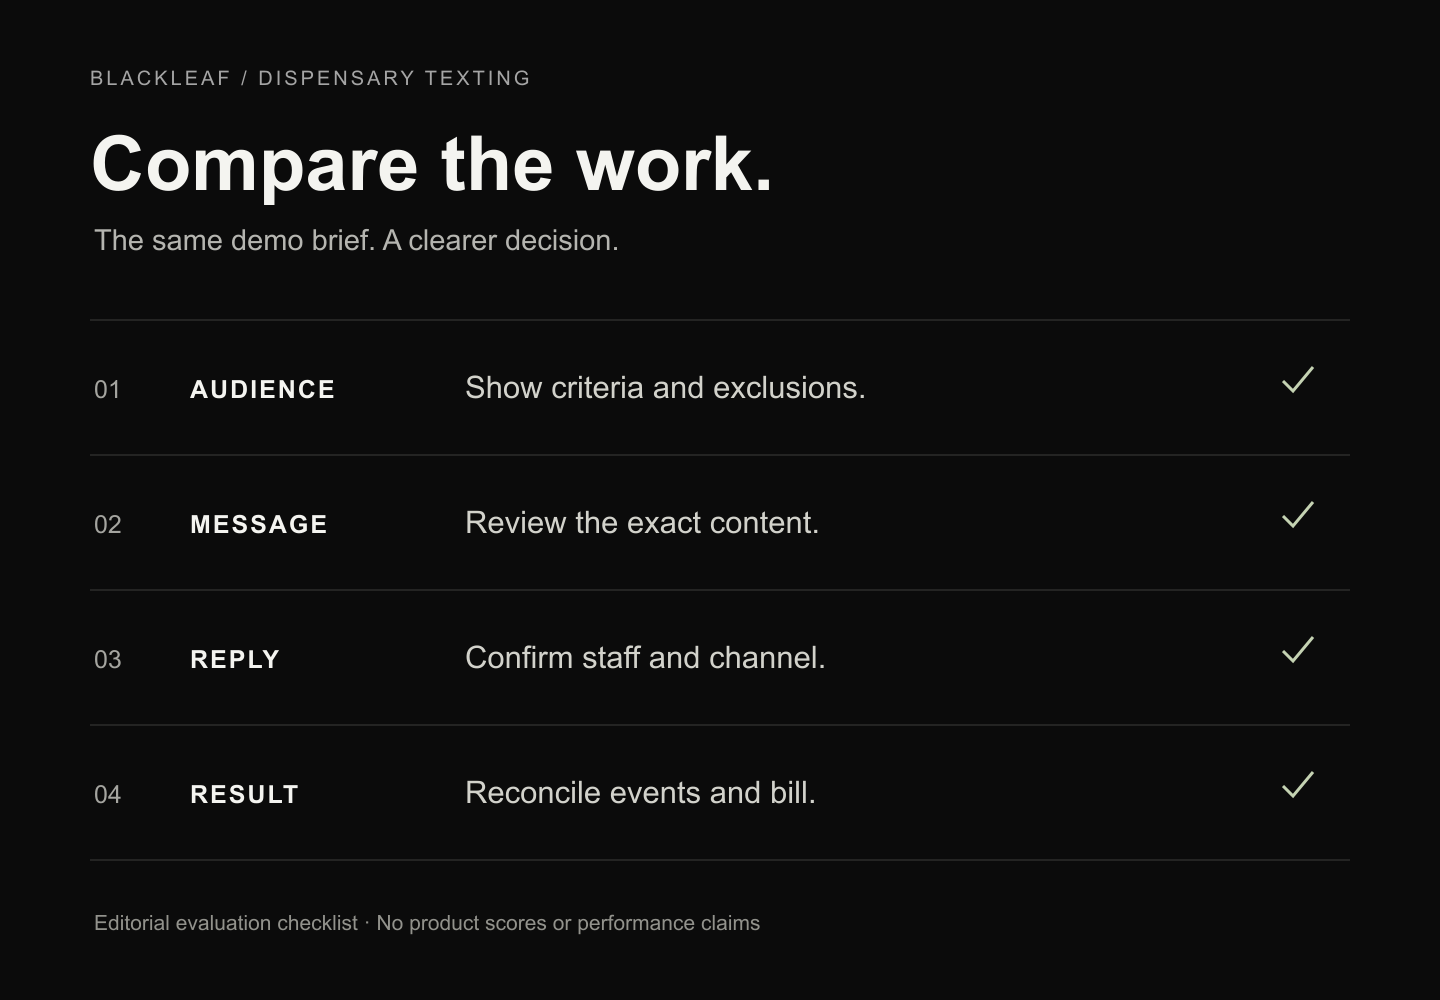Click 'Show criteria and exclusions.' text
The height and width of the screenshot is (1000, 1440).
click(x=665, y=388)
